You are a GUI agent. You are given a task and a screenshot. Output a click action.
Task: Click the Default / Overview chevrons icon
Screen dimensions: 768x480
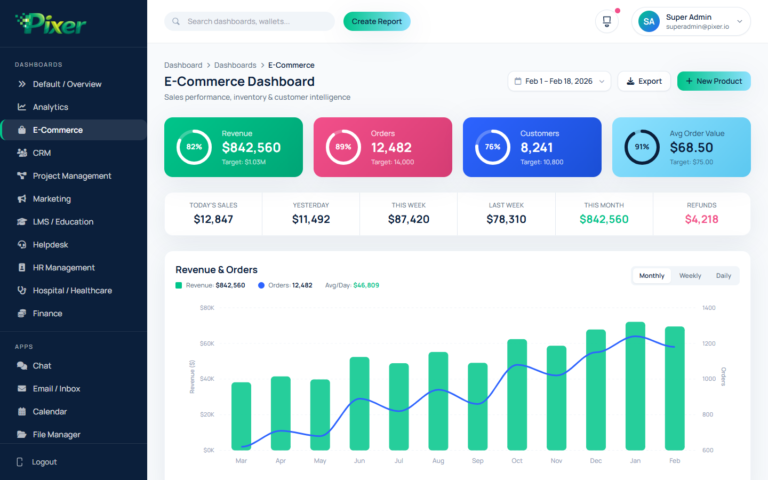pyautogui.click(x=22, y=84)
